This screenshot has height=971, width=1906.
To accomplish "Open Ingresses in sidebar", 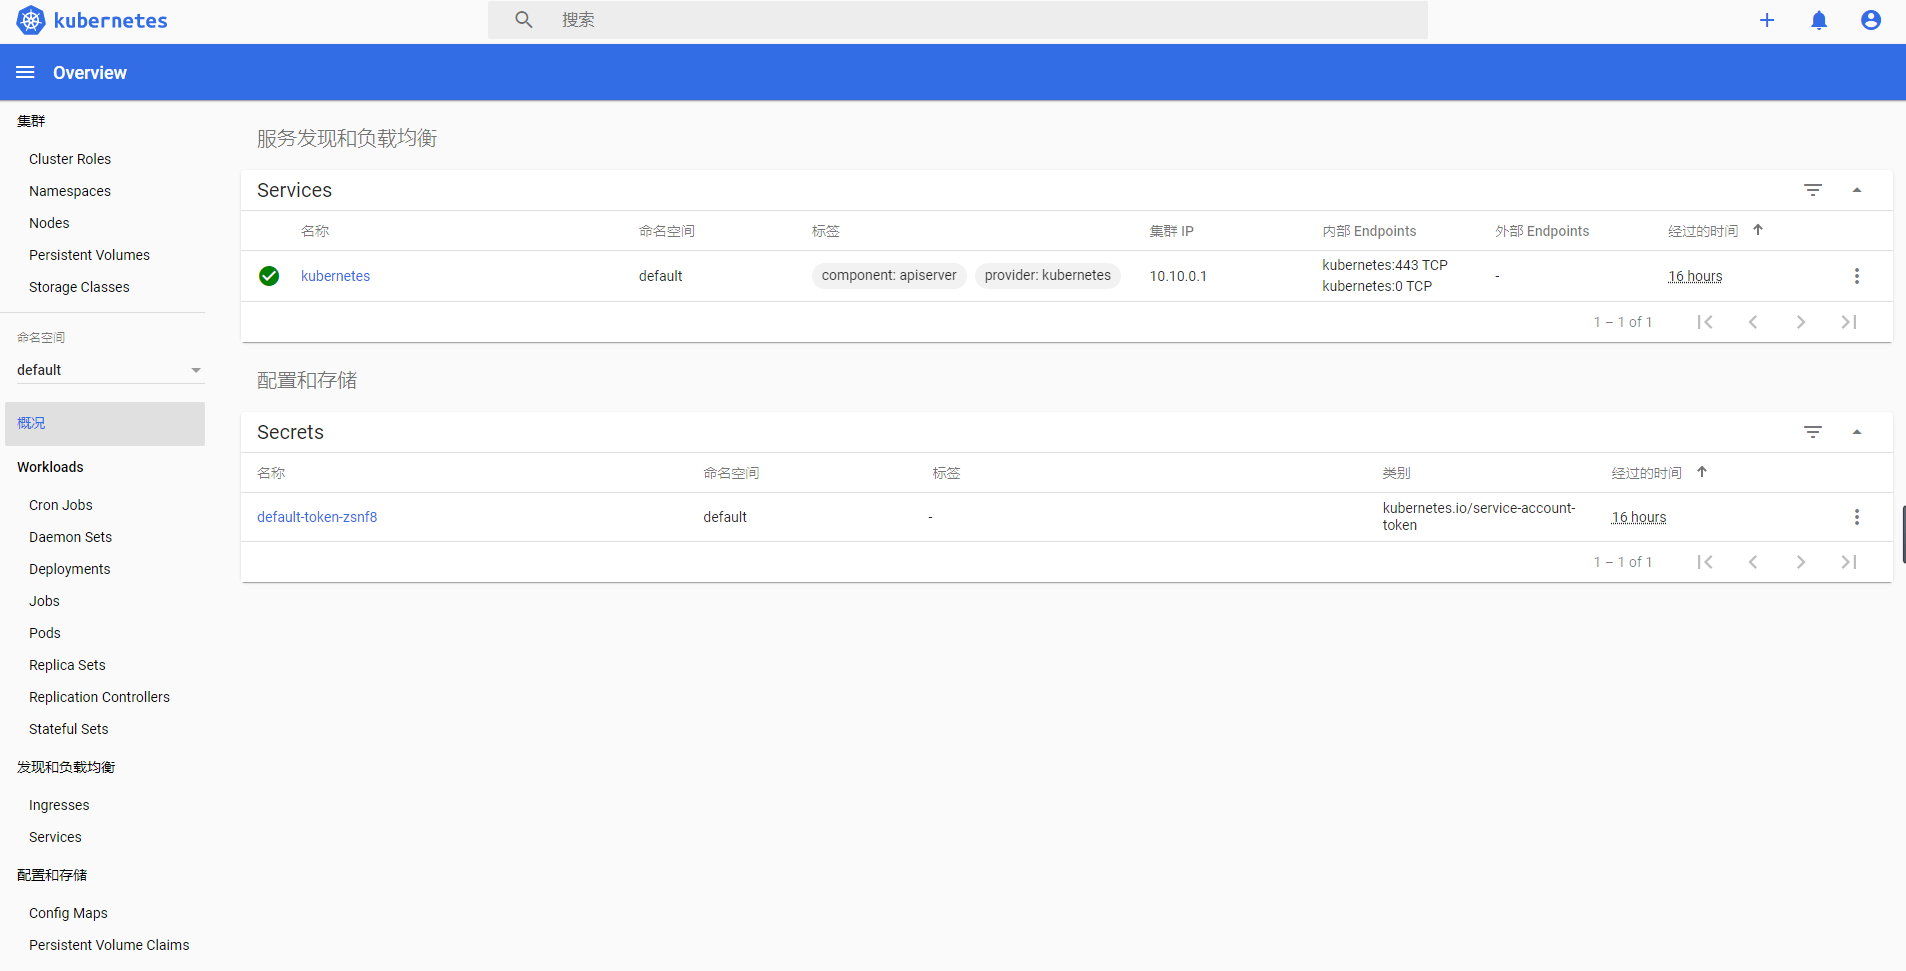I will tap(59, 805).
